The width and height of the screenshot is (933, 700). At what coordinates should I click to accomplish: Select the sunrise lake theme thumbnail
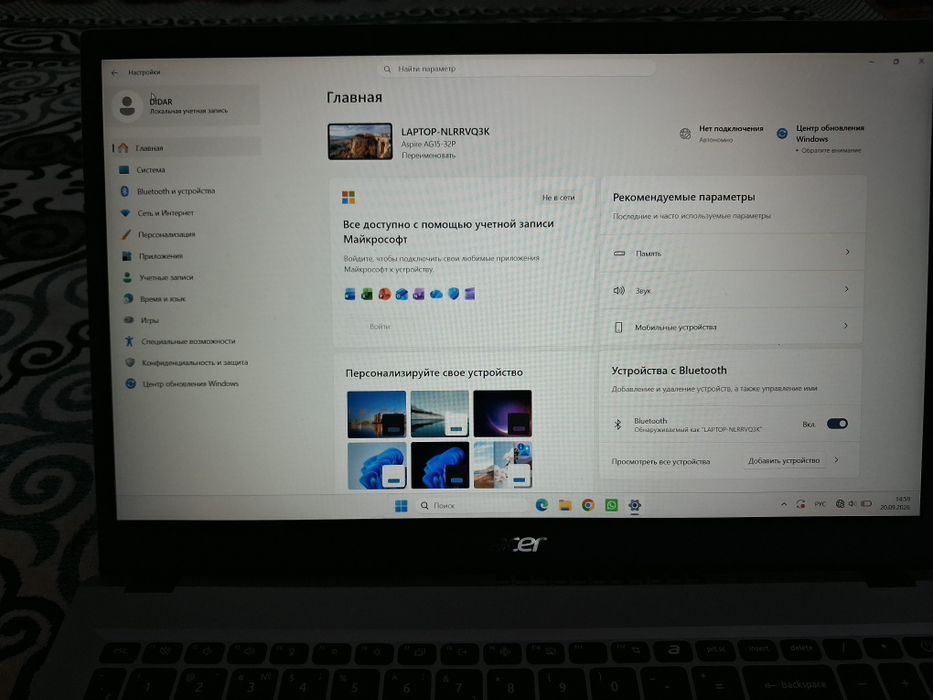tap(377, 414)
